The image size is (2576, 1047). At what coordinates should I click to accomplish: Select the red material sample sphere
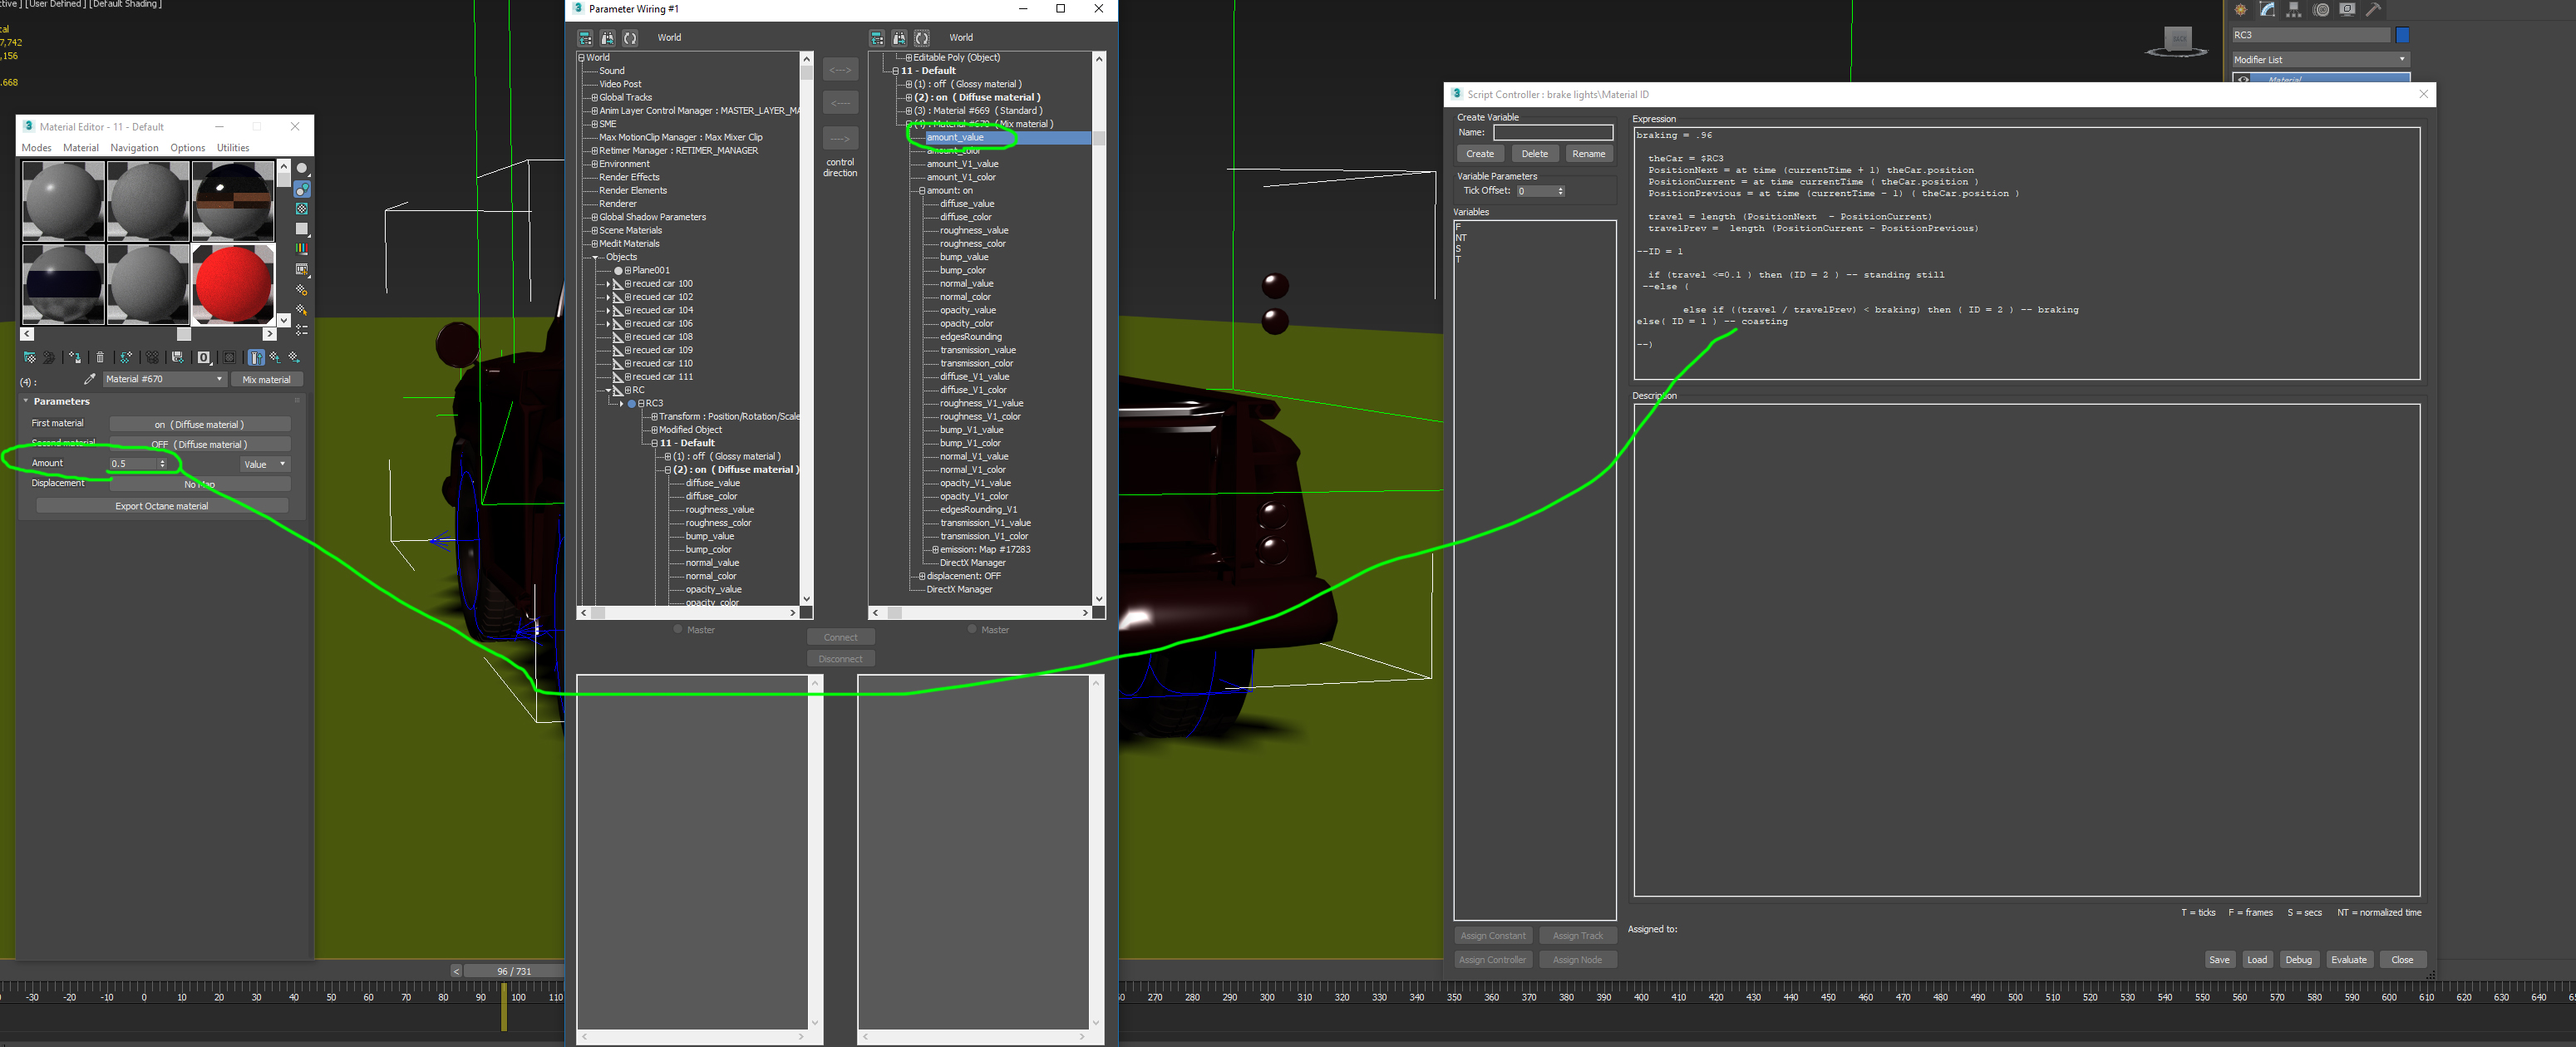[x=233, y=284]
